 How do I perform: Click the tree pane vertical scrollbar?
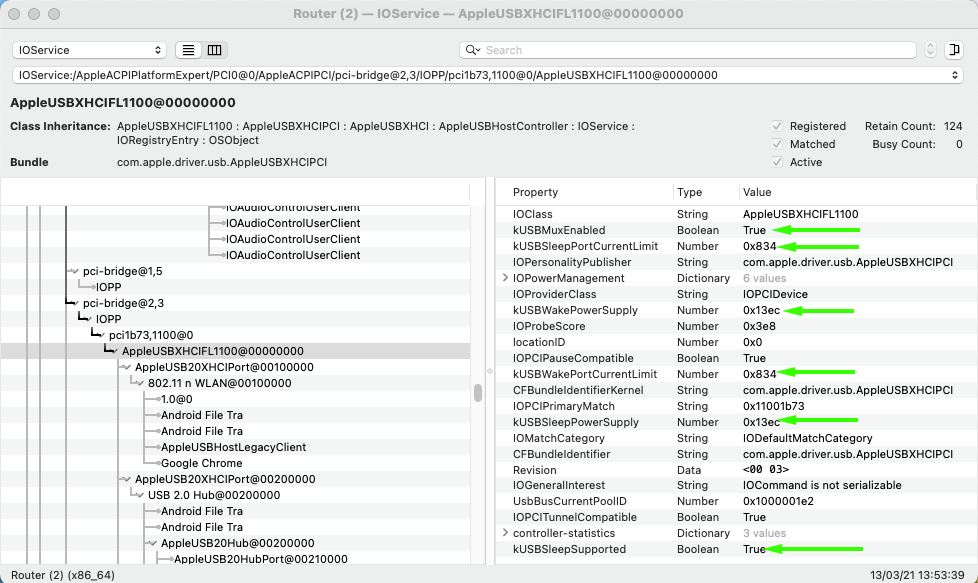(478, 393)
